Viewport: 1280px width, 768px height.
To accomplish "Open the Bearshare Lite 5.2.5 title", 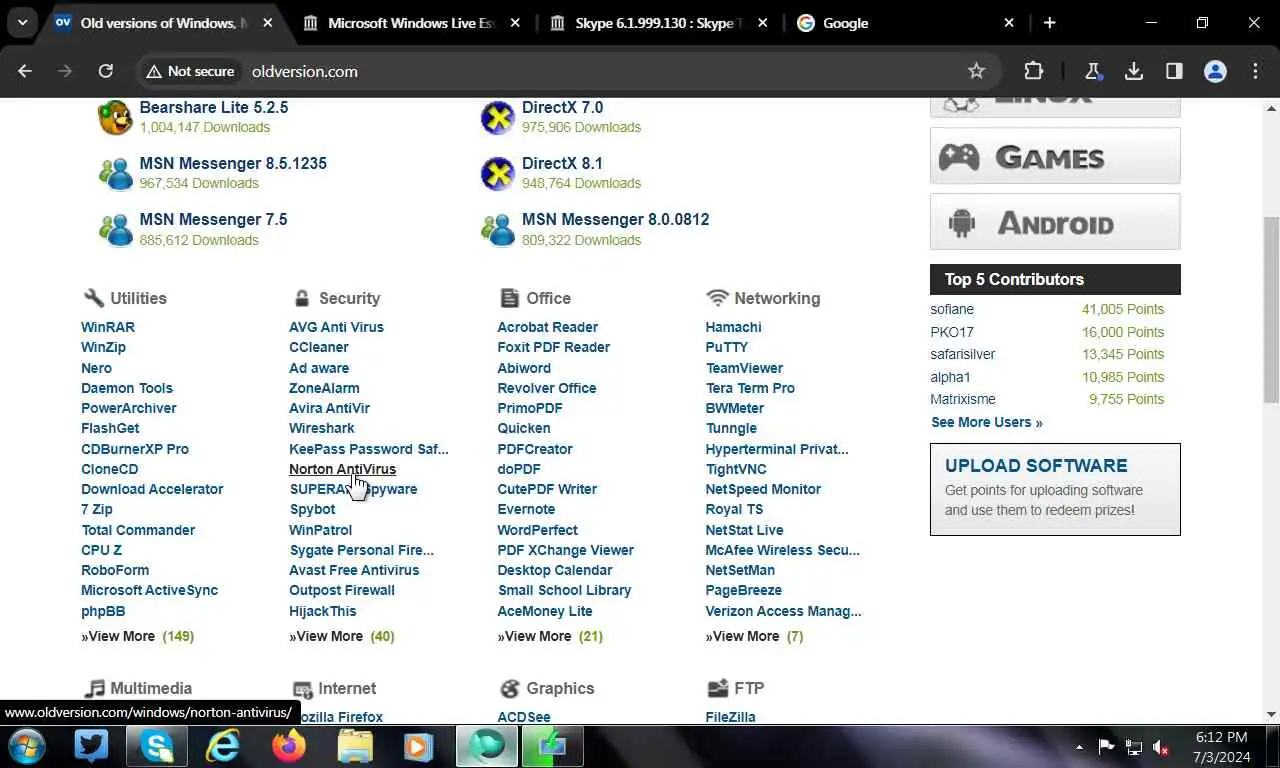I will pyautogui.click(x=214, y=107).
